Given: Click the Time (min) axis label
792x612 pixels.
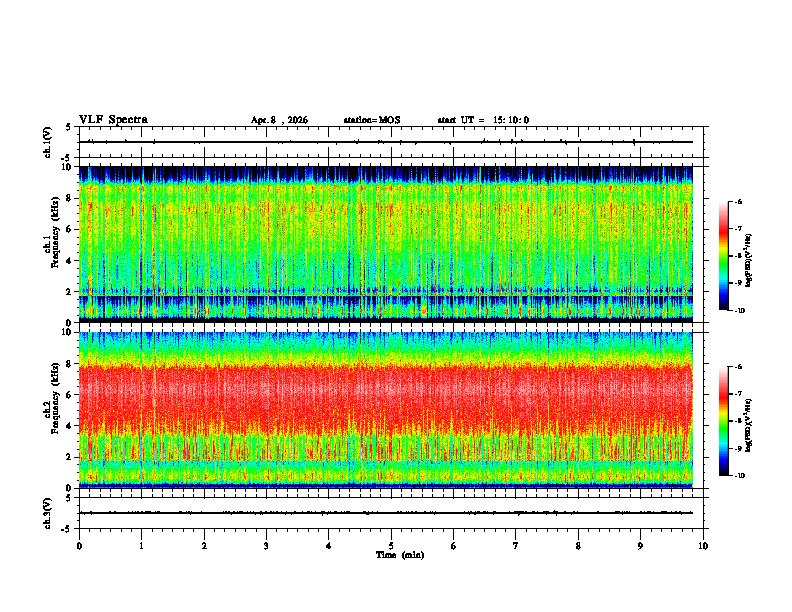Looking at the screenshot, I should coord(400,555).
